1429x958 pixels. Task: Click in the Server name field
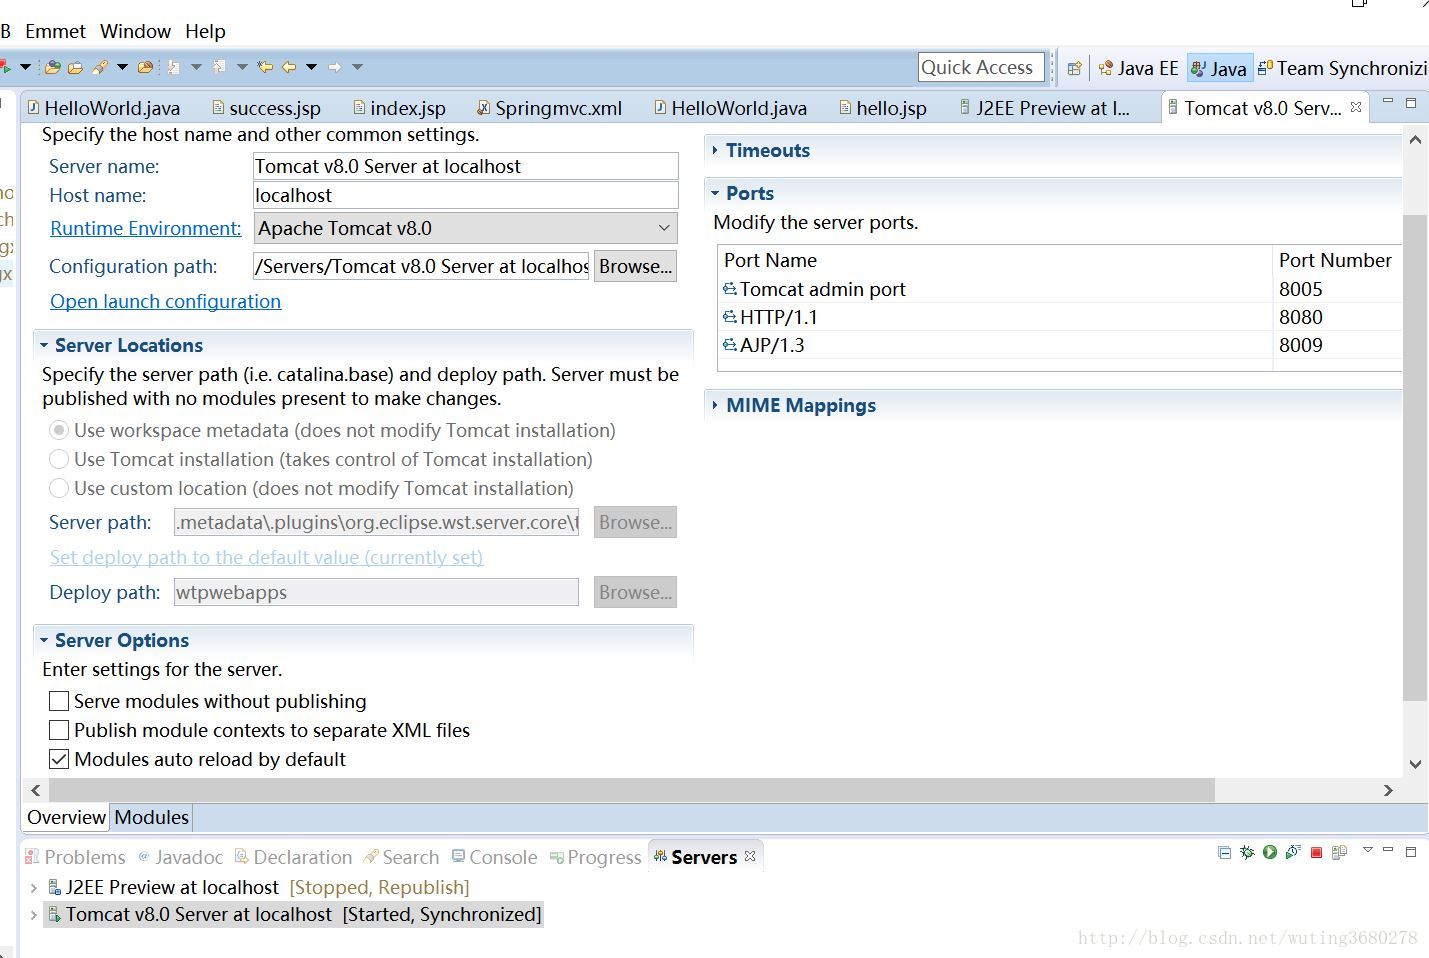tap(466, 166)
